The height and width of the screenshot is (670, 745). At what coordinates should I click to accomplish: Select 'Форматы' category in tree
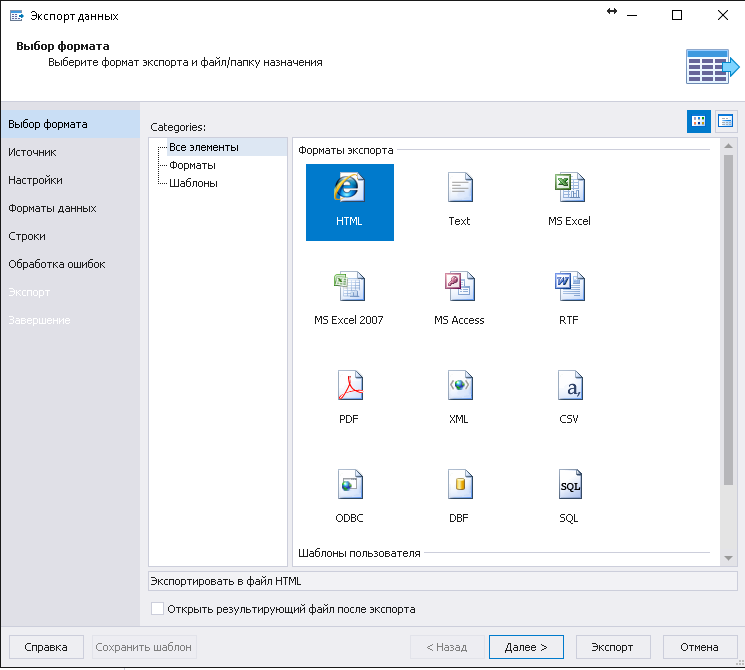(x=192, y=165)
